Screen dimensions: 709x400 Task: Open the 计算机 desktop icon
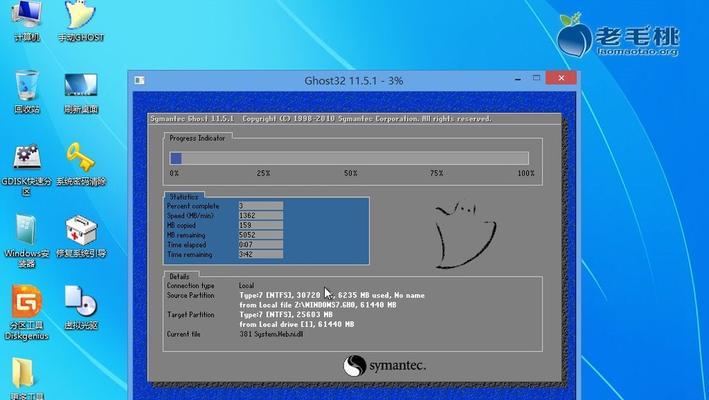pyautogui.click(x=27, y=19)
